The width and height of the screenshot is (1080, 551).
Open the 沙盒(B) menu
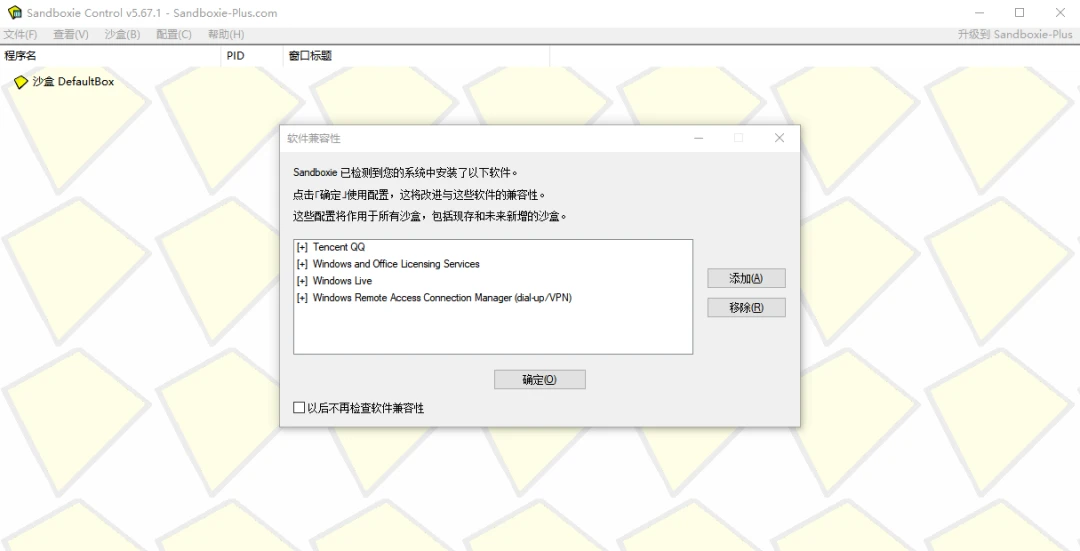123,34
